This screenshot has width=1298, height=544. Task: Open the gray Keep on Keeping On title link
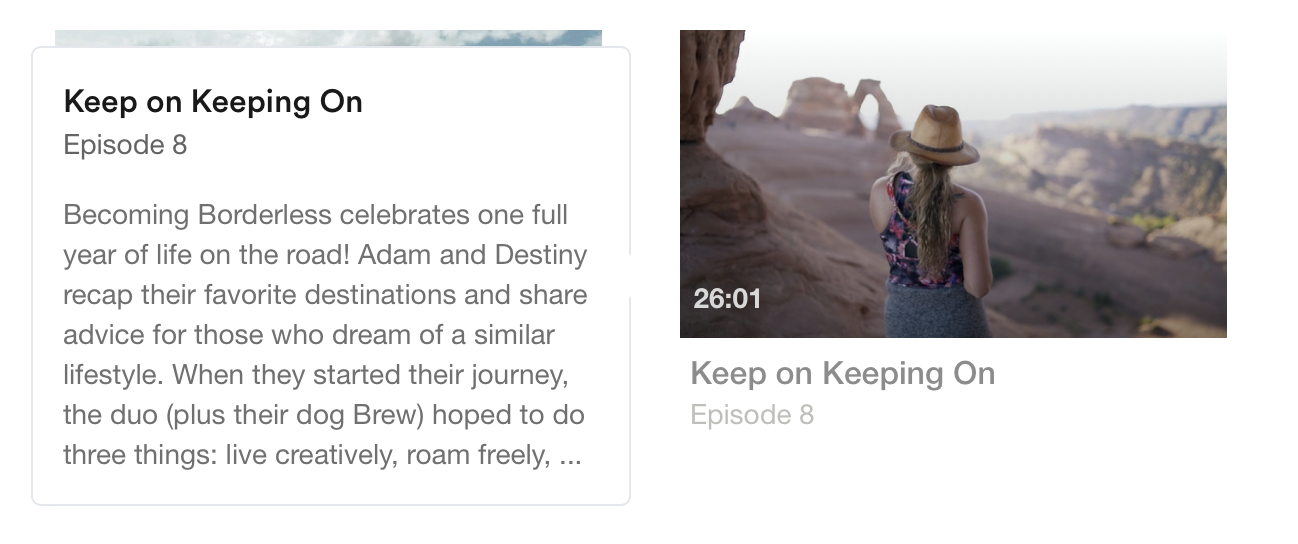click(843, 374)
